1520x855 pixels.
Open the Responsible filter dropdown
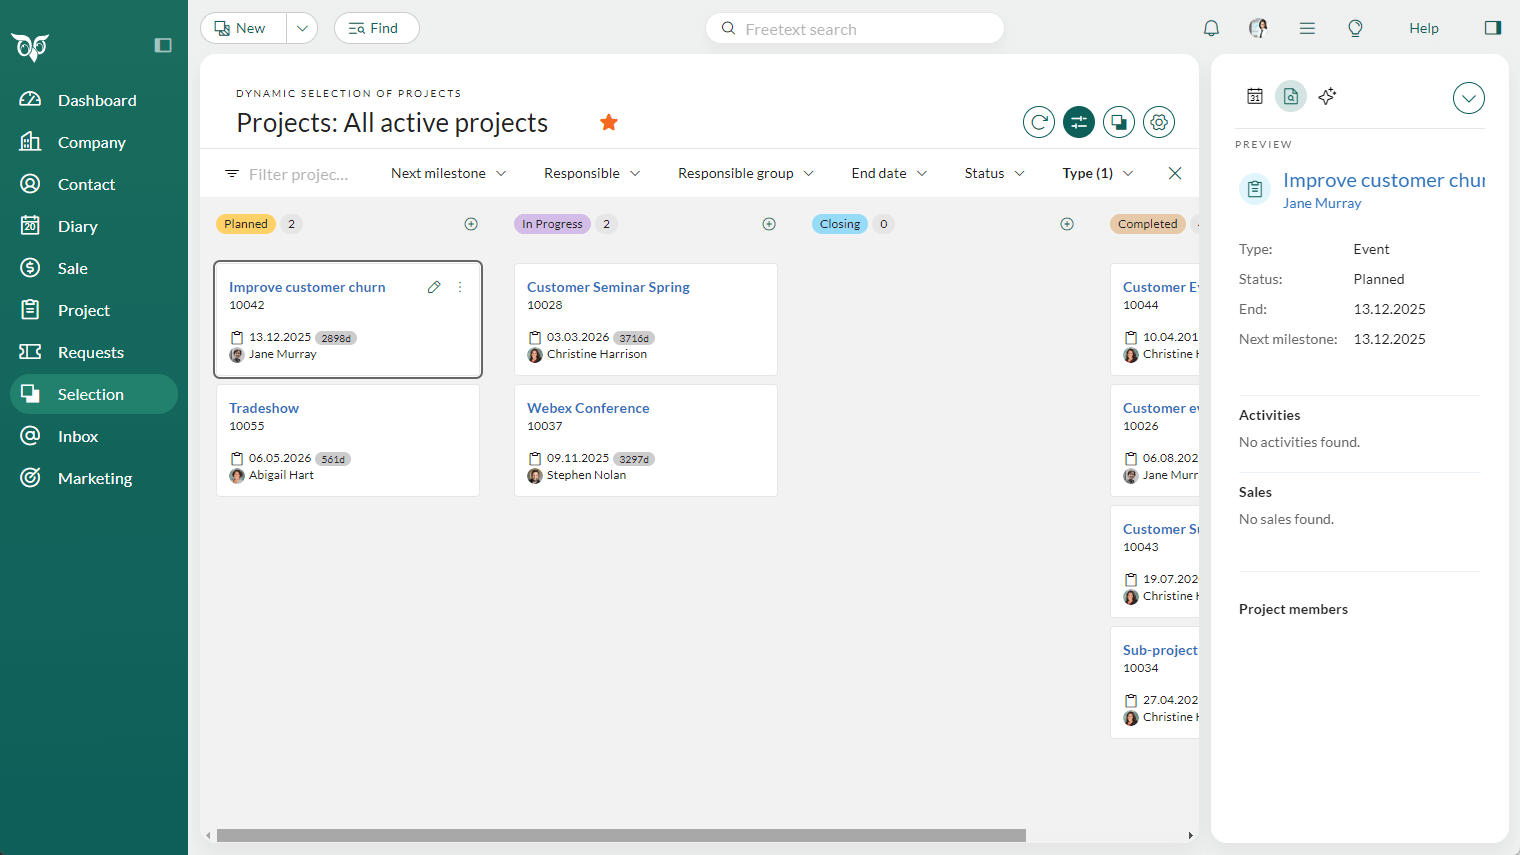pyautogui.click(x=591, y=172)
